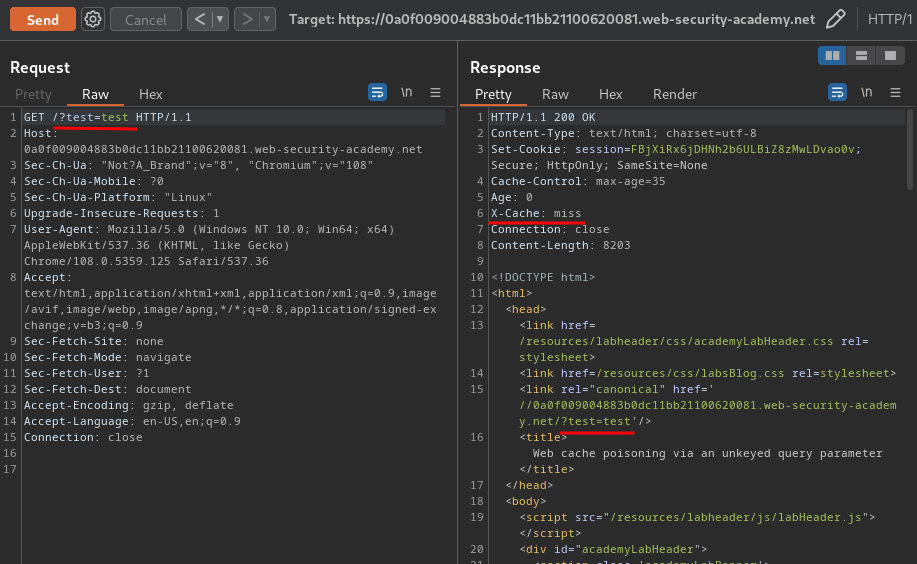This screenshot has width=917, height=564.
Task: Click the Cancel button
Action: pyautogui.click(x=146, y=19)
